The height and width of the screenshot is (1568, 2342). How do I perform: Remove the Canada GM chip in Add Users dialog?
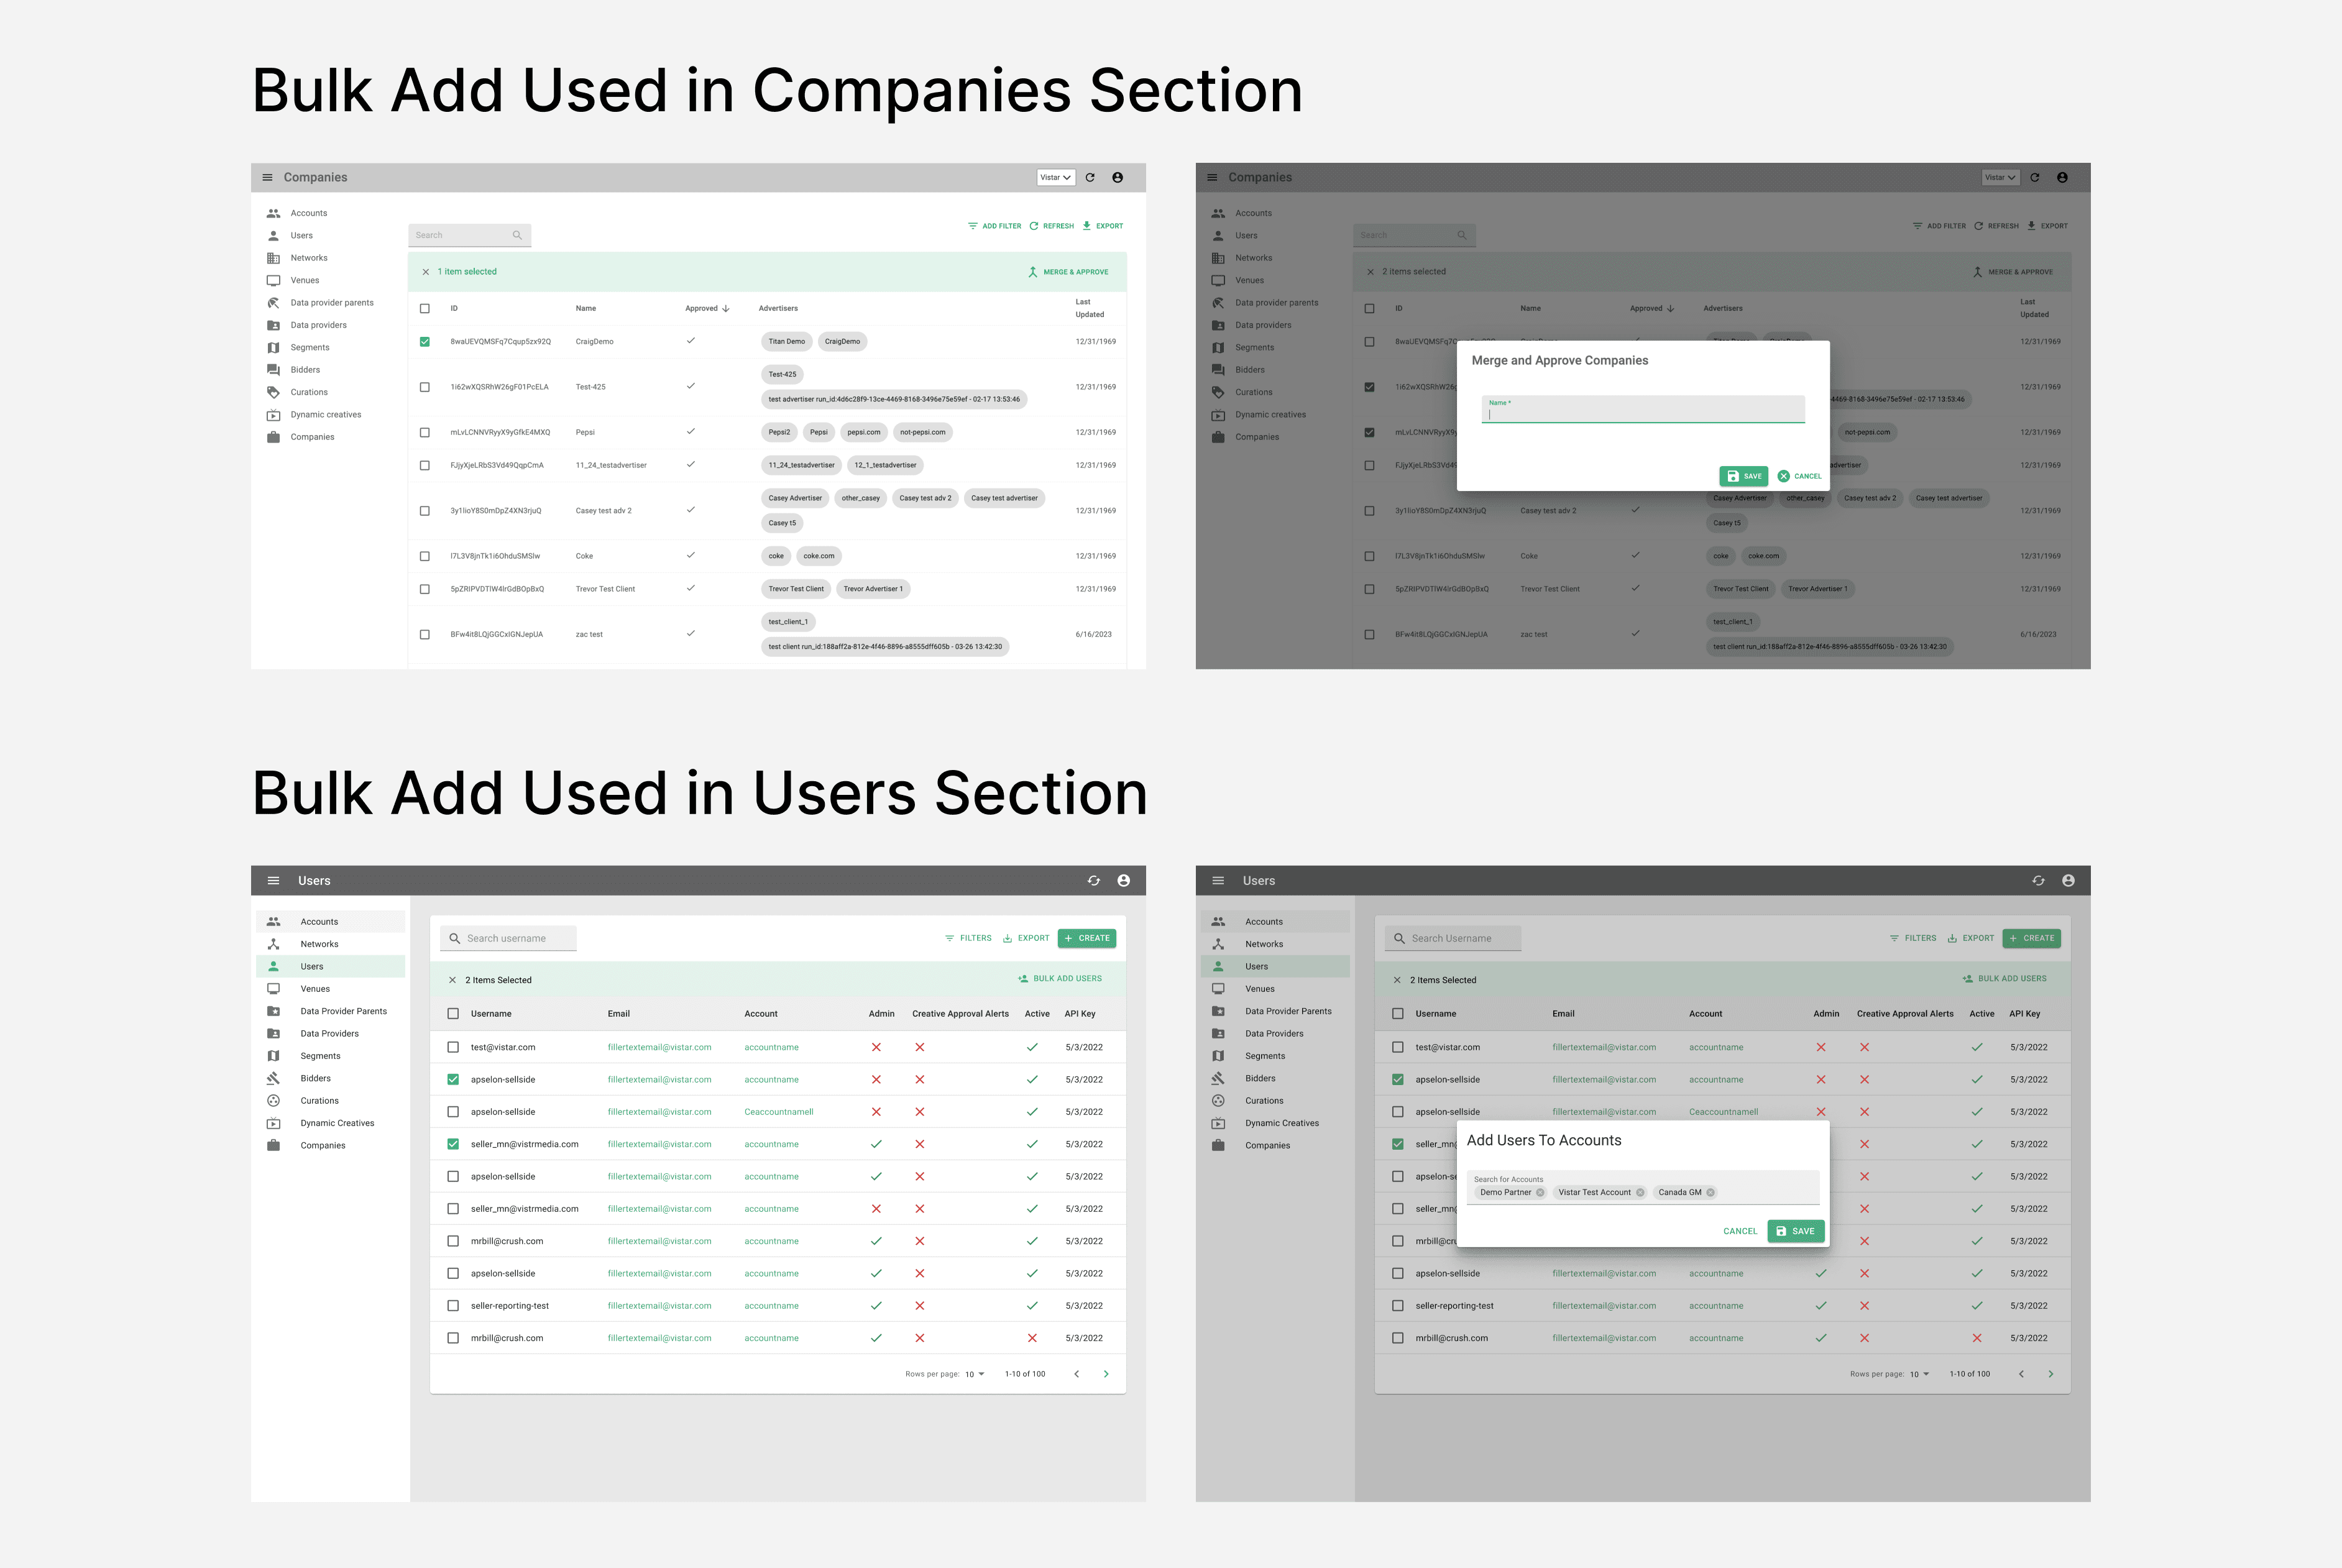tap(1710, 1192)
